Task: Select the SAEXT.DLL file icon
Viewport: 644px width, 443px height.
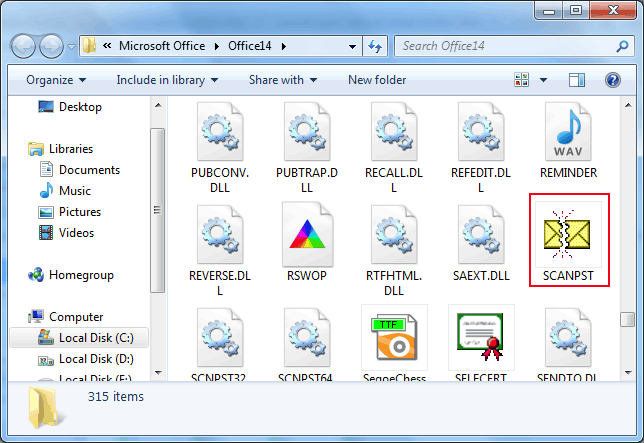Action: coord(481,234)
